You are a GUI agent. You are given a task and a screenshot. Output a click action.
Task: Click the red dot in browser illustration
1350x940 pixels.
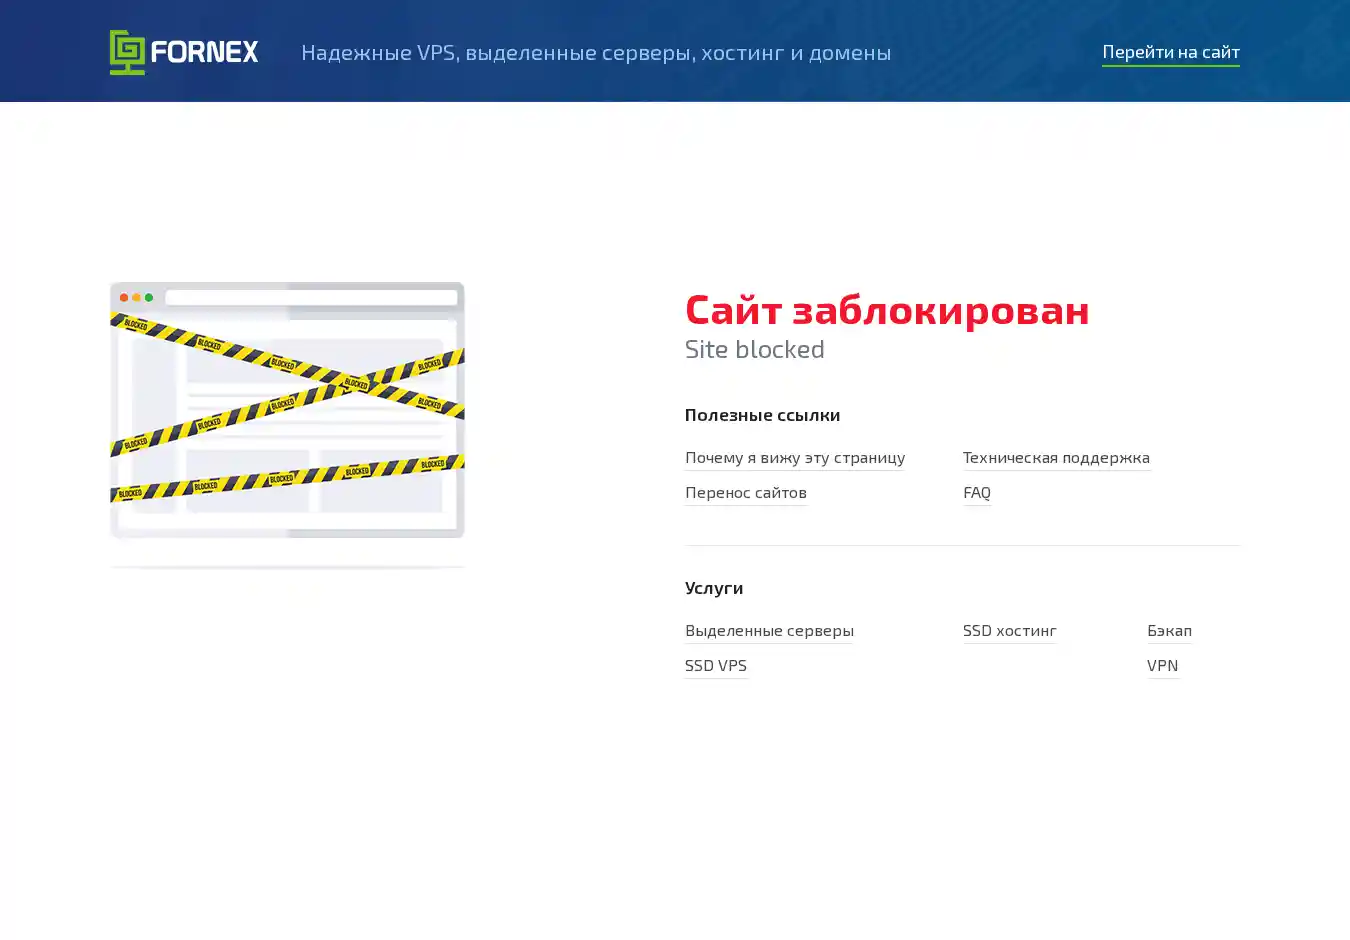(x=124, y=297)
